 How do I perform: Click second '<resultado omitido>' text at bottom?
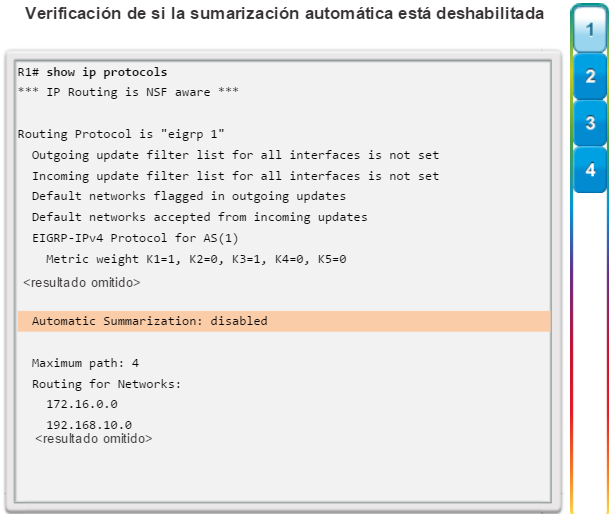94,438
